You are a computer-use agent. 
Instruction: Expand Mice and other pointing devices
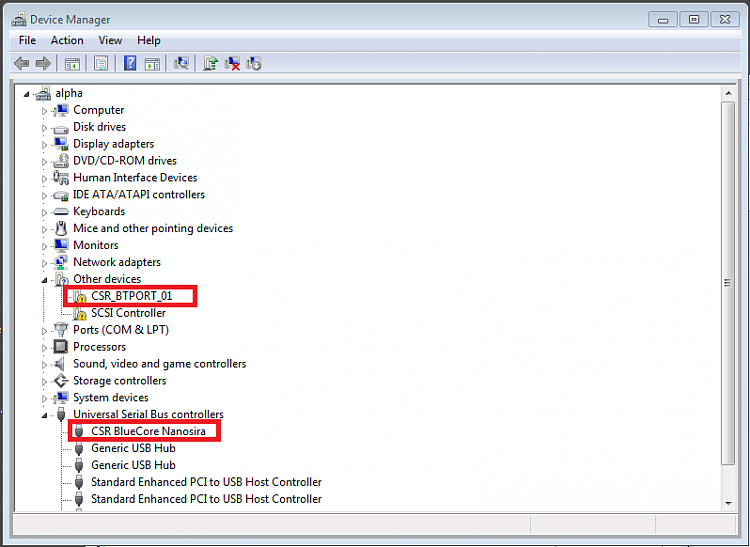pos(44,230)
